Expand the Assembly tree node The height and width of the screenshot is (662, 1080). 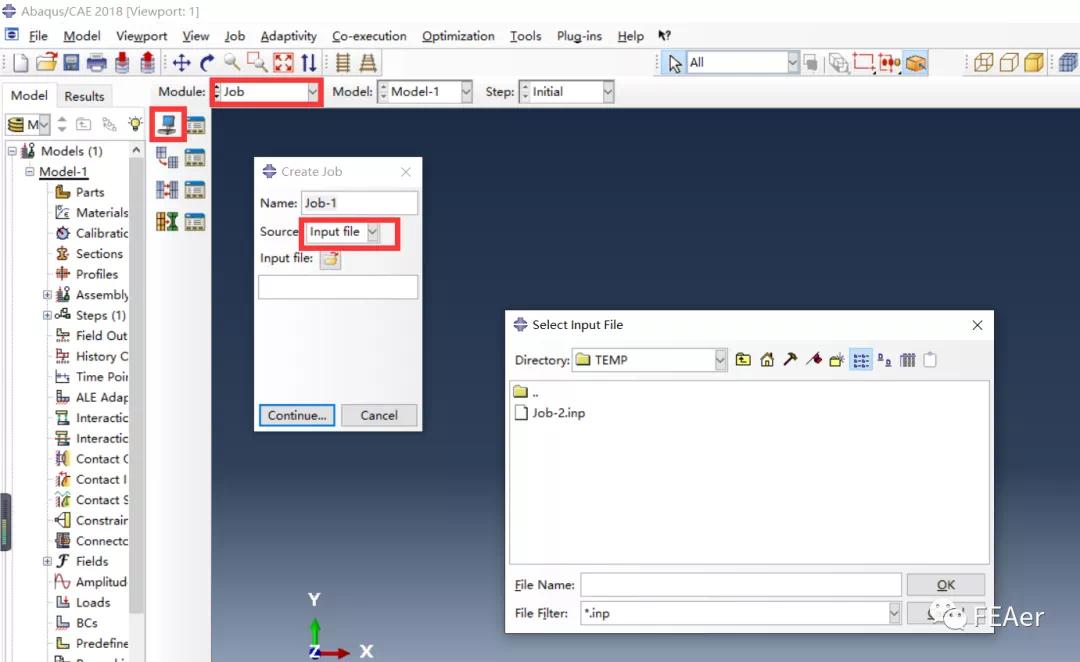(x=47, y=295)
